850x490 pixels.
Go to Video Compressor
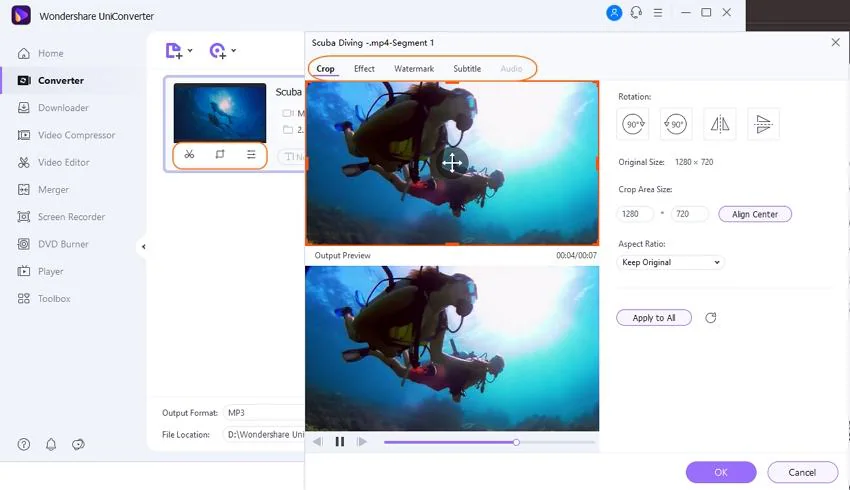[x=66, y=135]
